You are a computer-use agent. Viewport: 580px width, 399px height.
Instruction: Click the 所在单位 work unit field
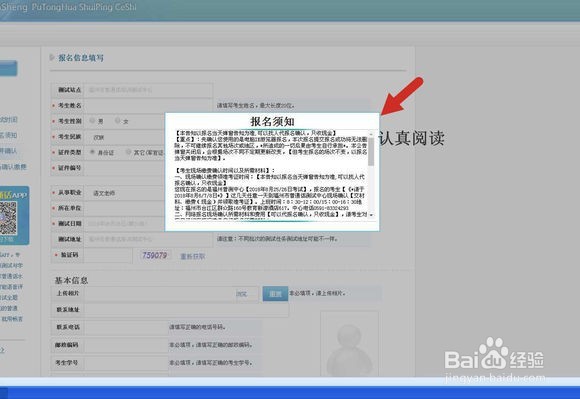coord(125,208)
